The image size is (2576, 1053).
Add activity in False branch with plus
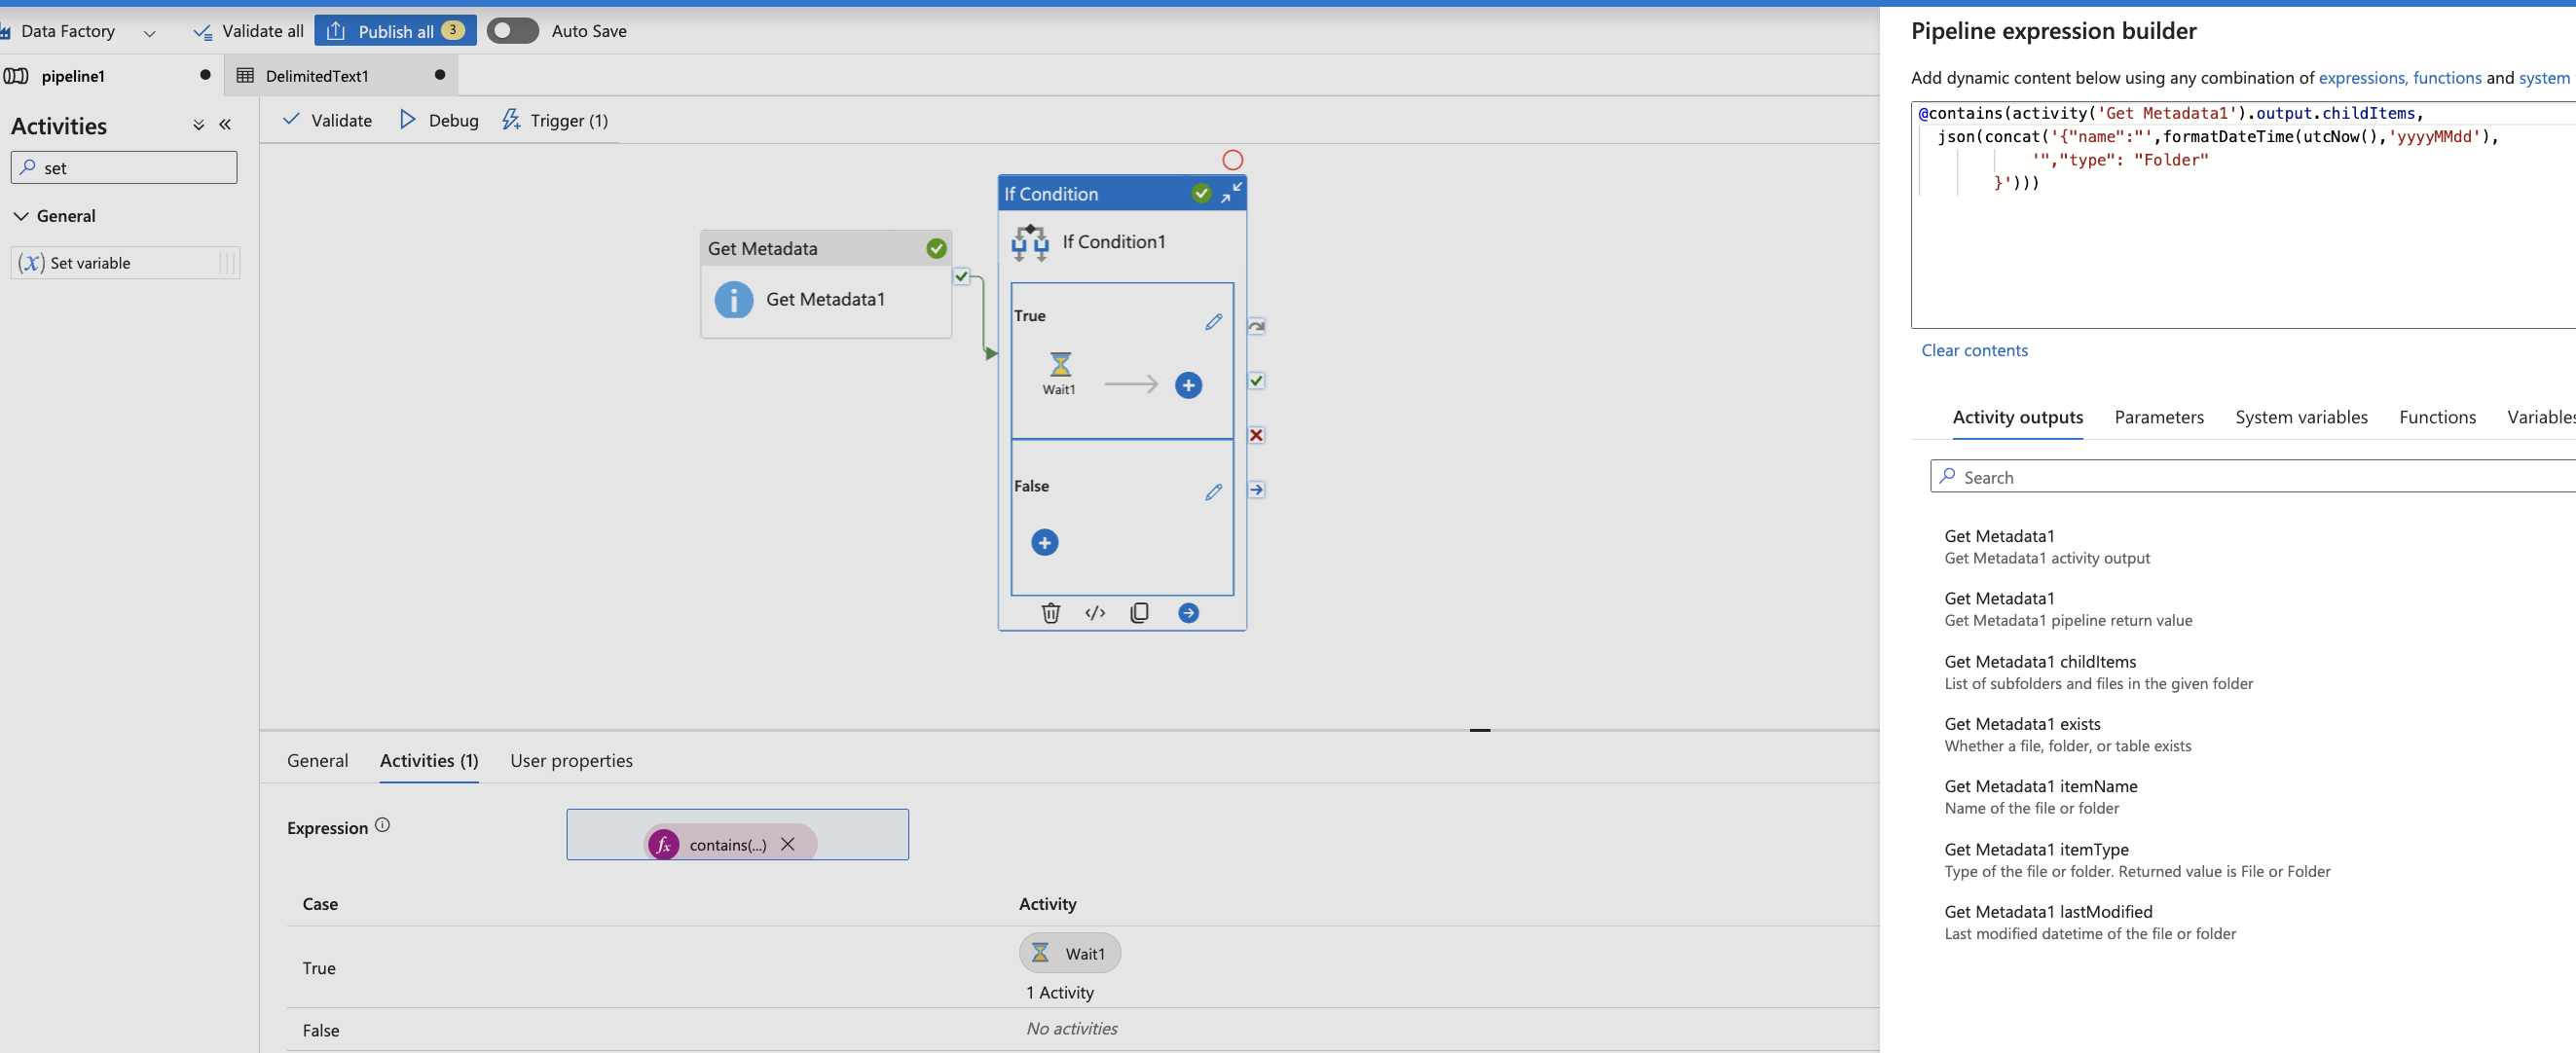1044,542
